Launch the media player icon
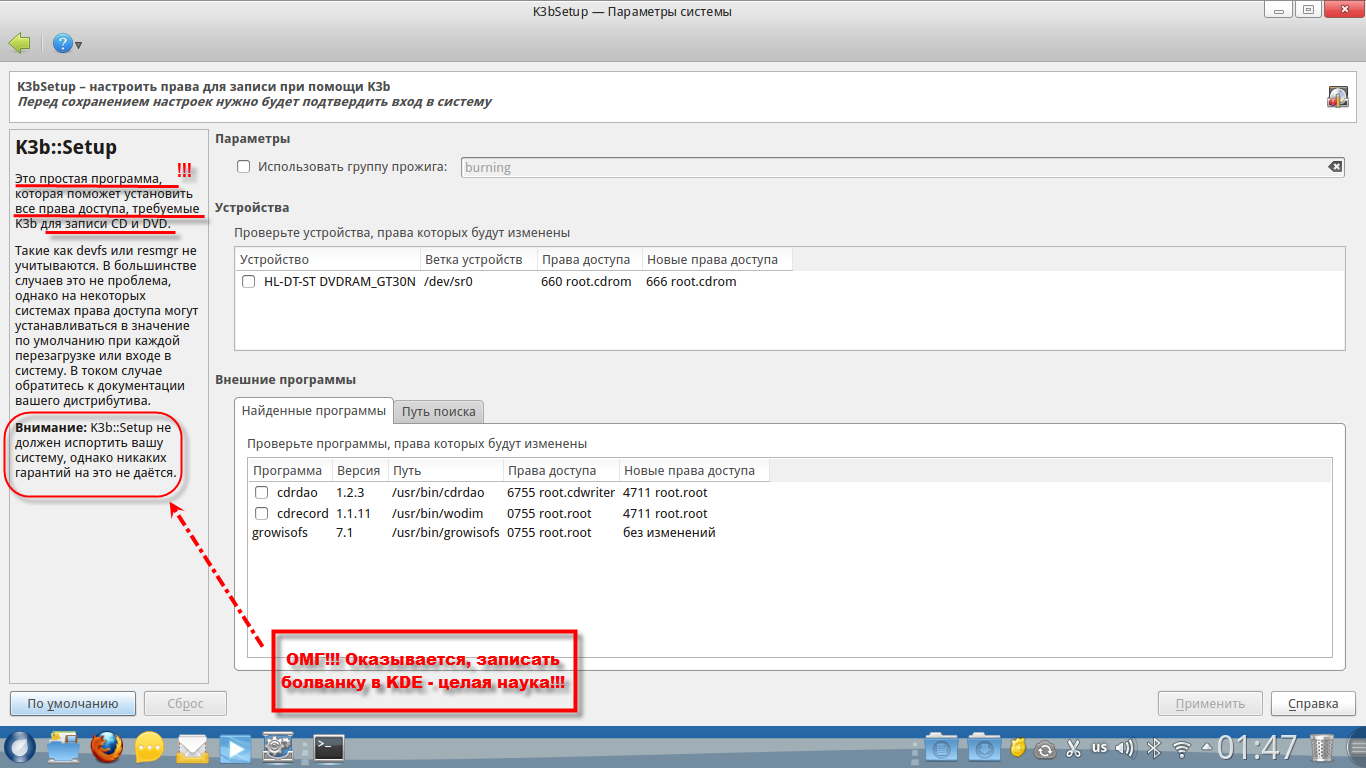Viewport: 1366px width, 768px height. [x=235, y=748]
